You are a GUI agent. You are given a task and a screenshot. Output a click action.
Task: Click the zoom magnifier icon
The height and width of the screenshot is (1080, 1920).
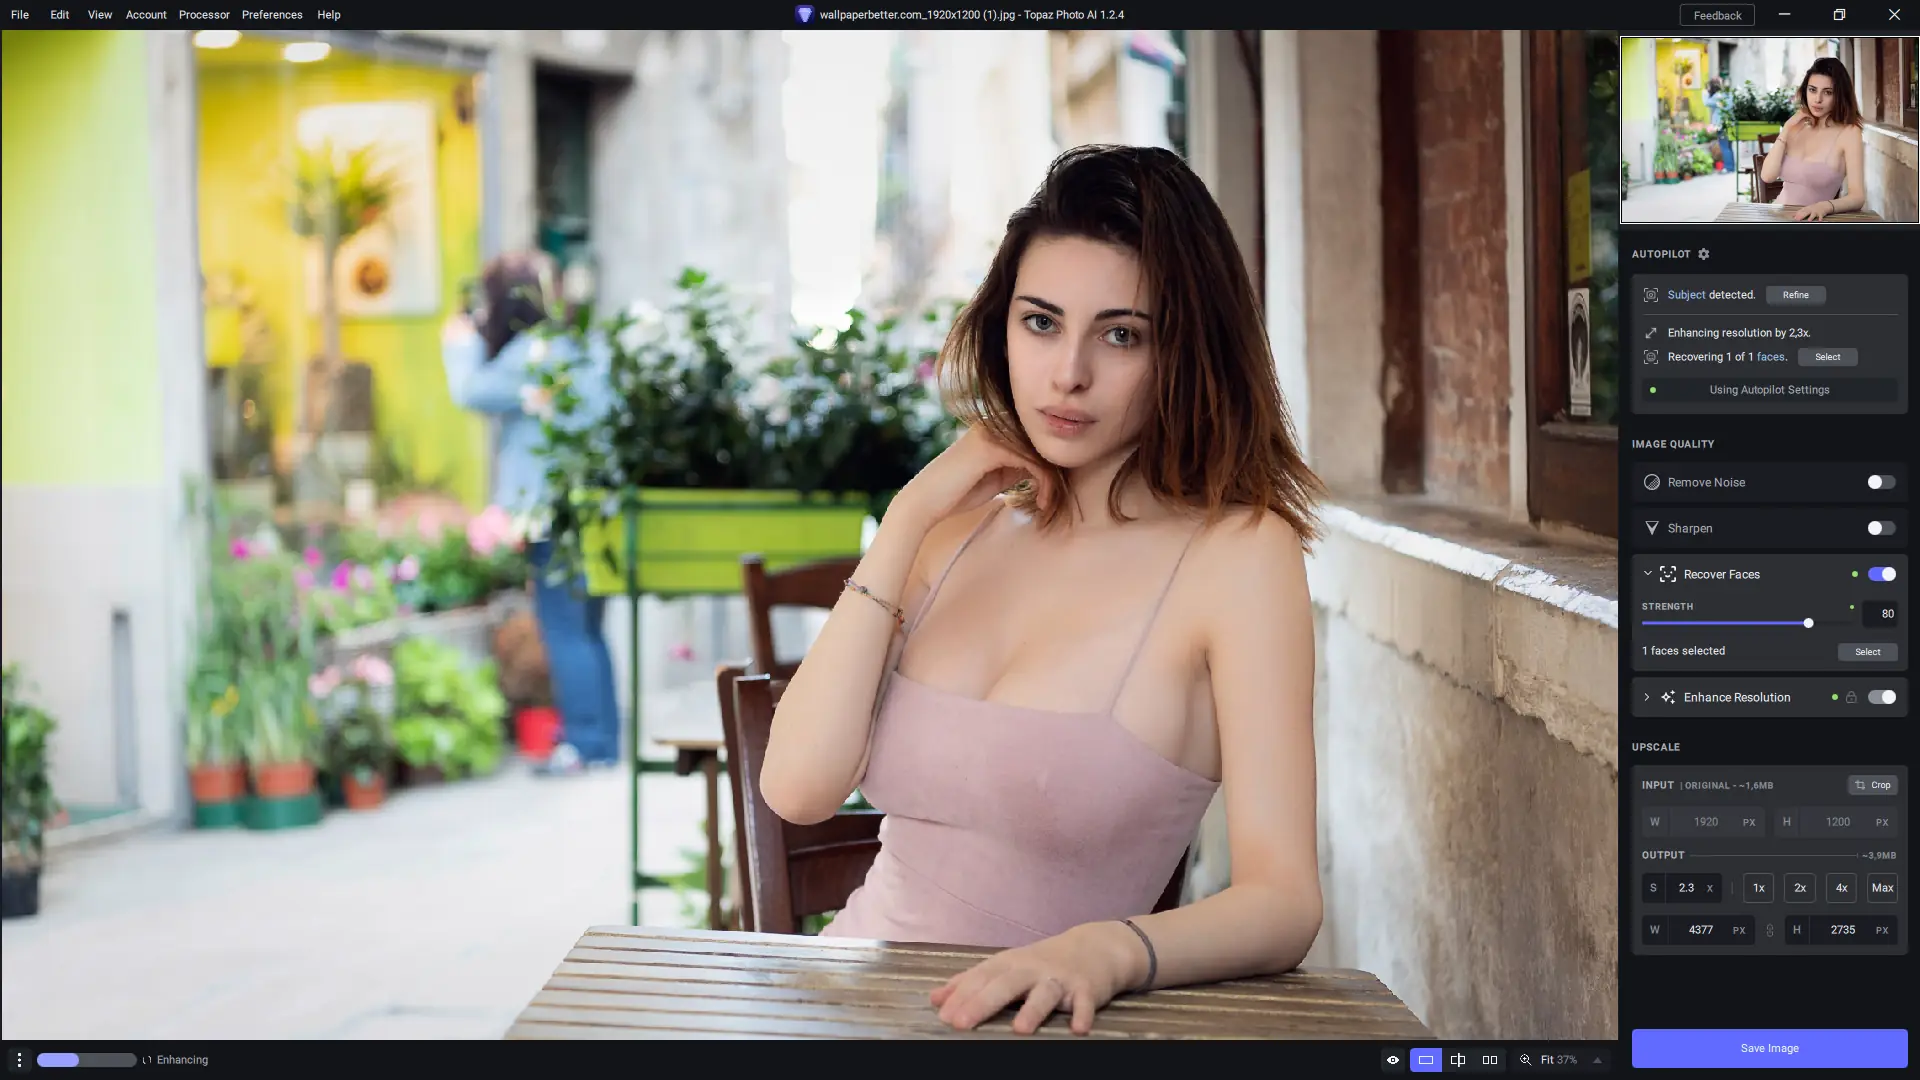coord(1525,1060)
